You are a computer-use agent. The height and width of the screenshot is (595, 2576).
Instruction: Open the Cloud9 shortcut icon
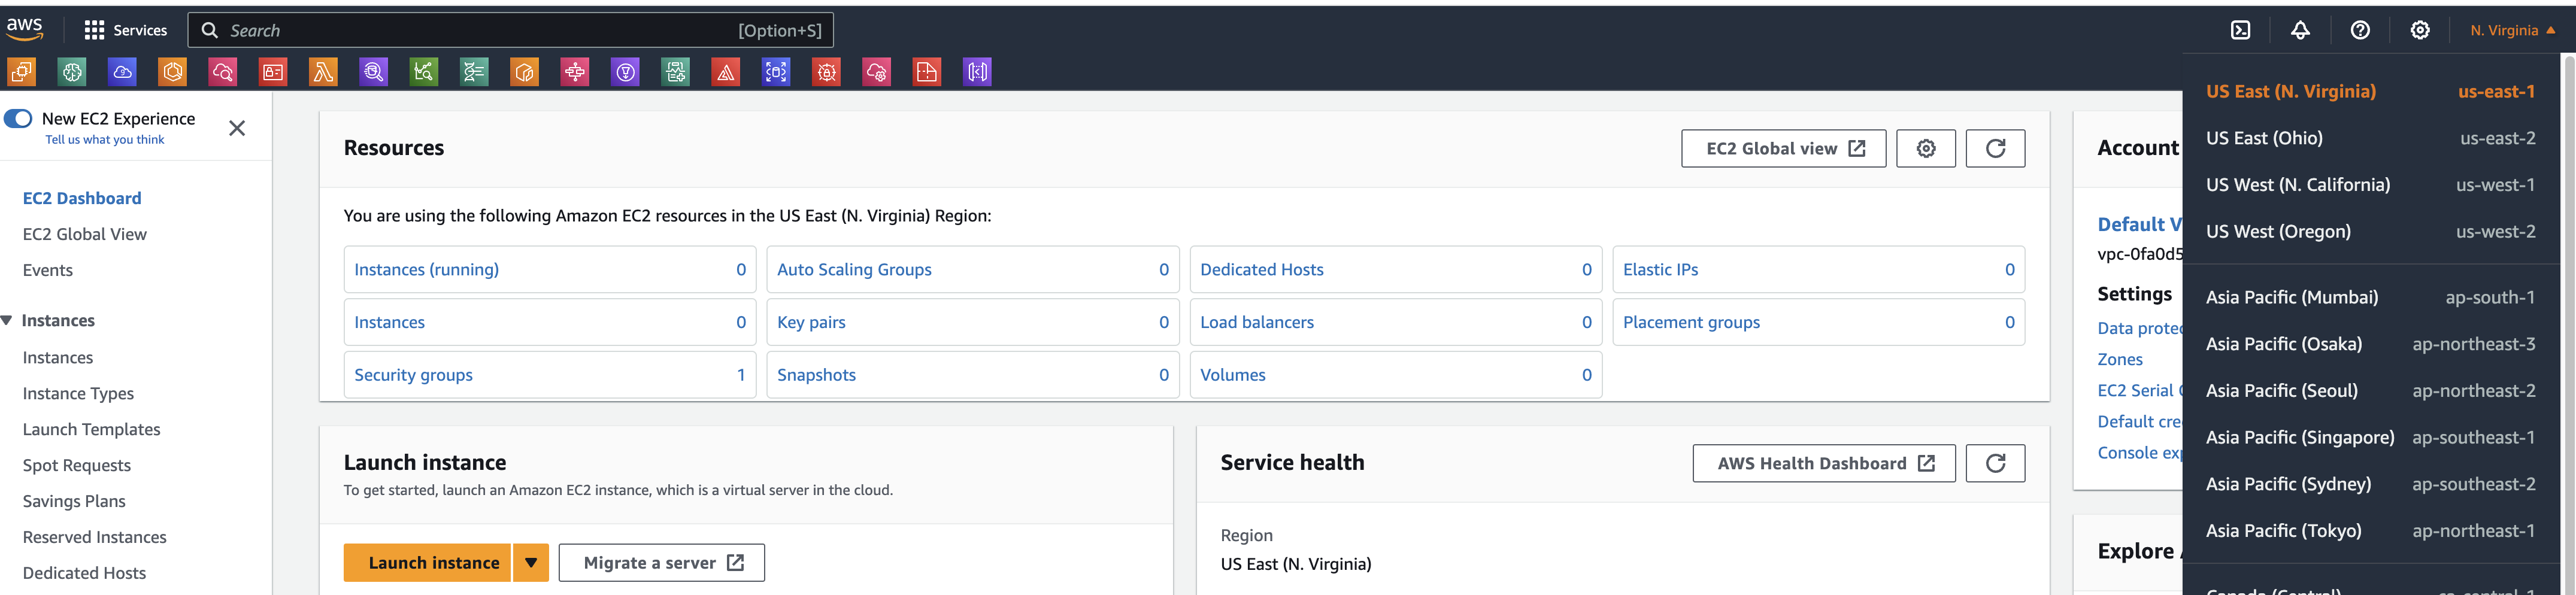click(122, 72)
